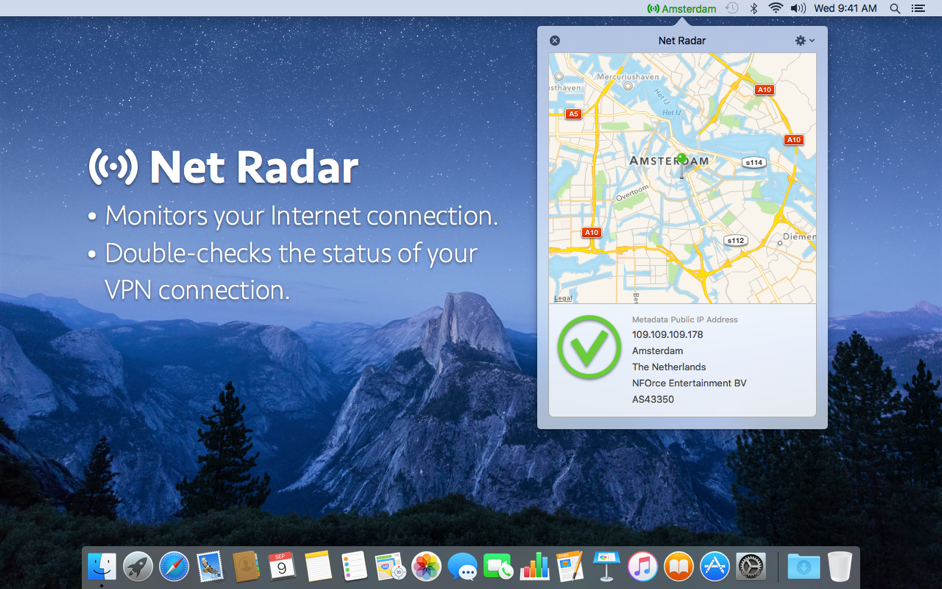Open Calendar icon showing SEP 9
This screenshot has height=589, width=942.
pos(282,566)
